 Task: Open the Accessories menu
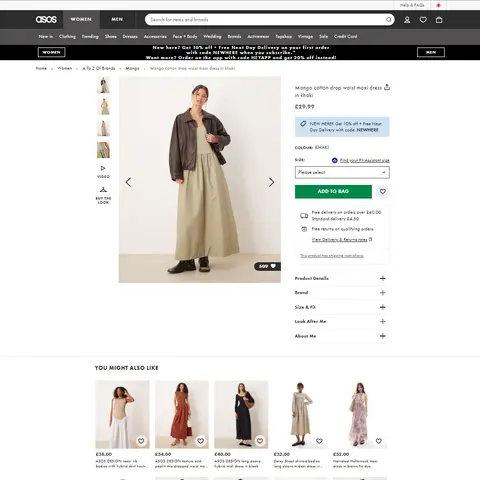coord(155,36)
